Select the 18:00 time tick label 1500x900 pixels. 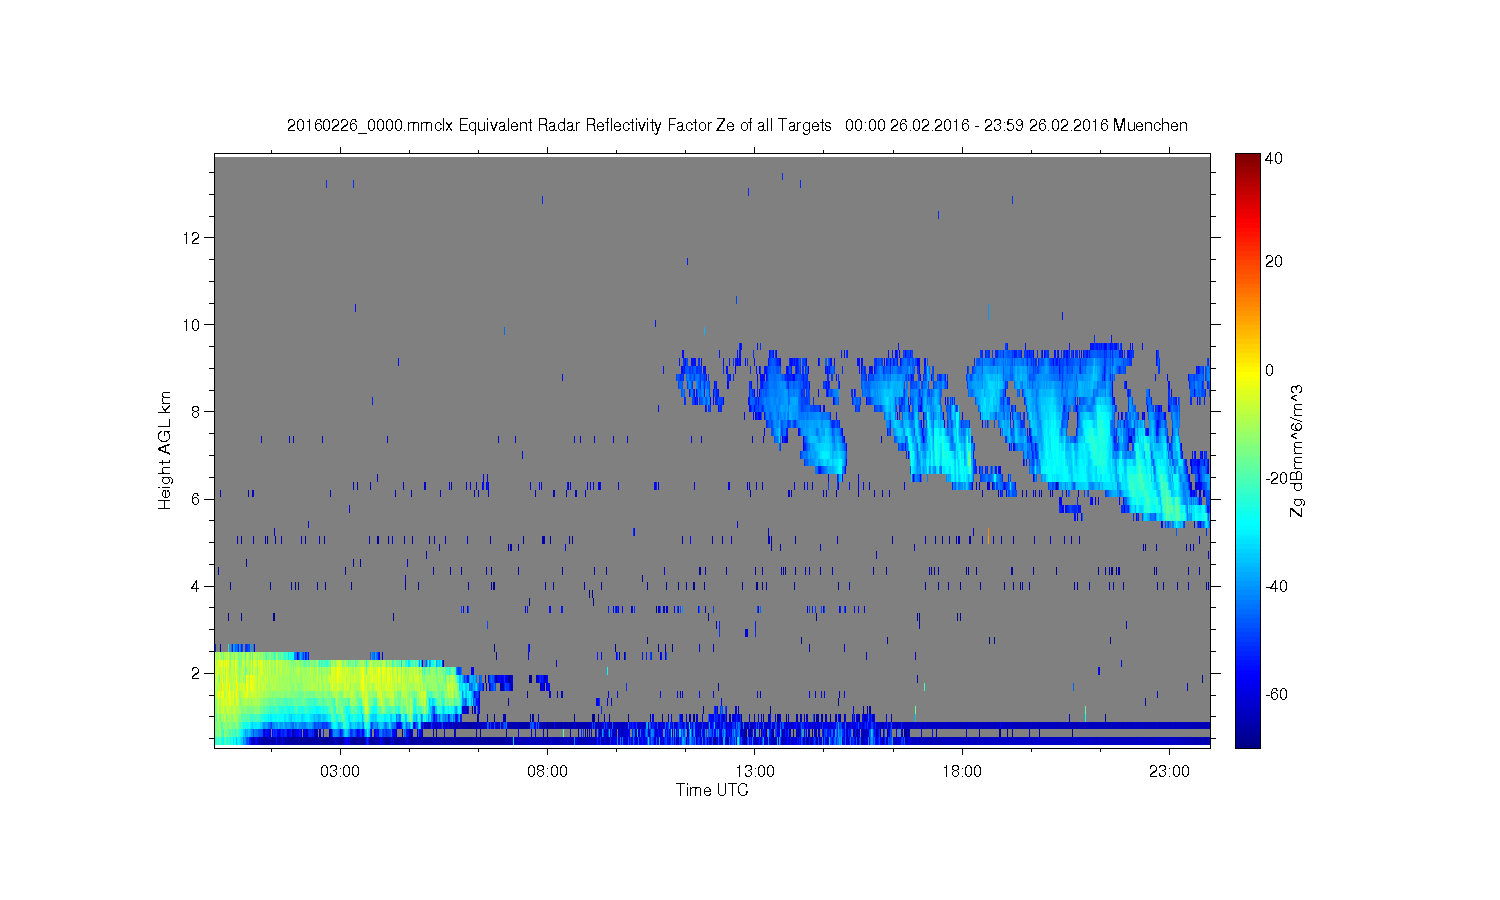(x=962, y=772)
